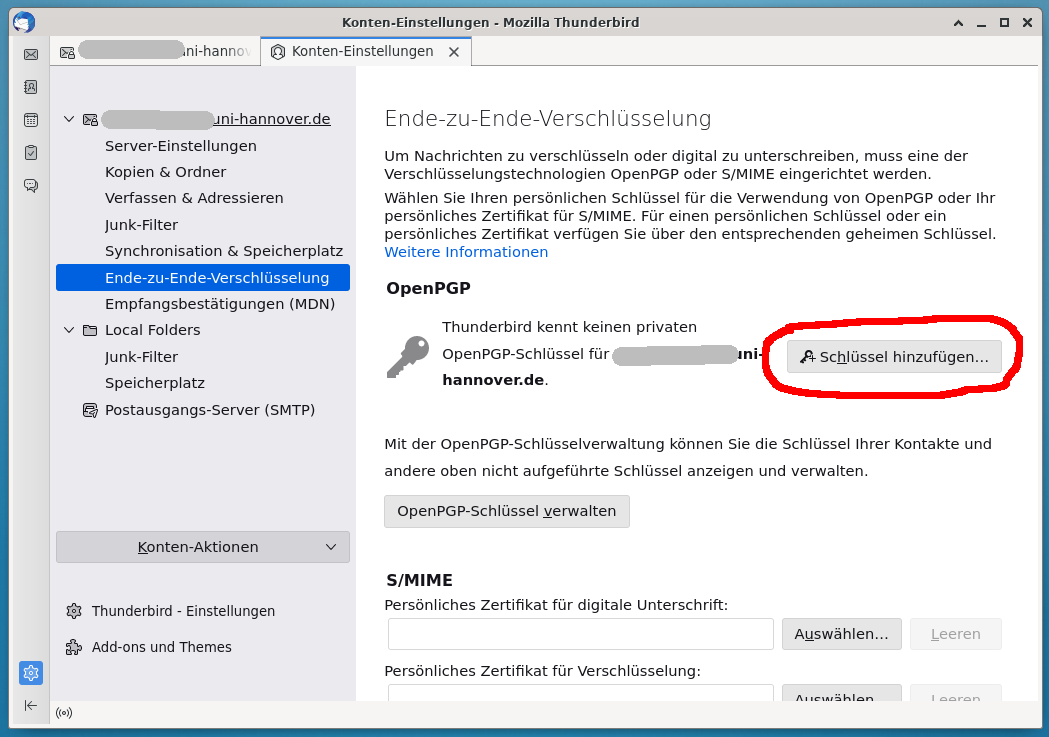
Task: Open the Tasks space icon
Action: pyautogui.click(x=31, y=152)
